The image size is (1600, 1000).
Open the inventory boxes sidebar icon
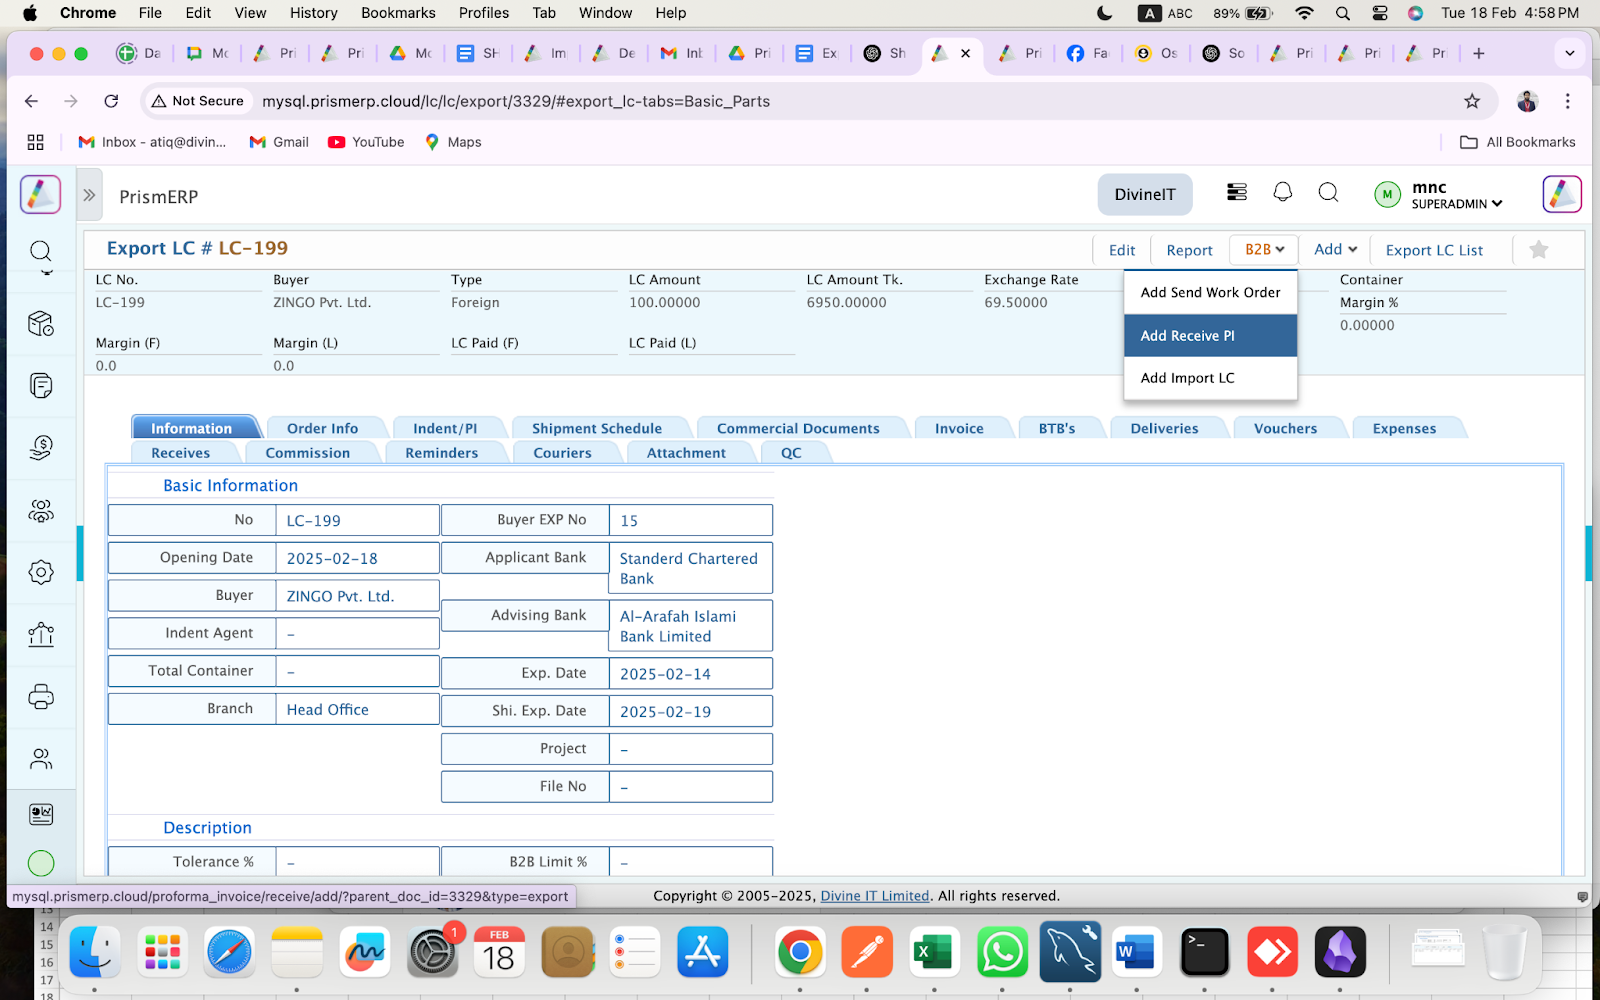(x=41, y=323)
